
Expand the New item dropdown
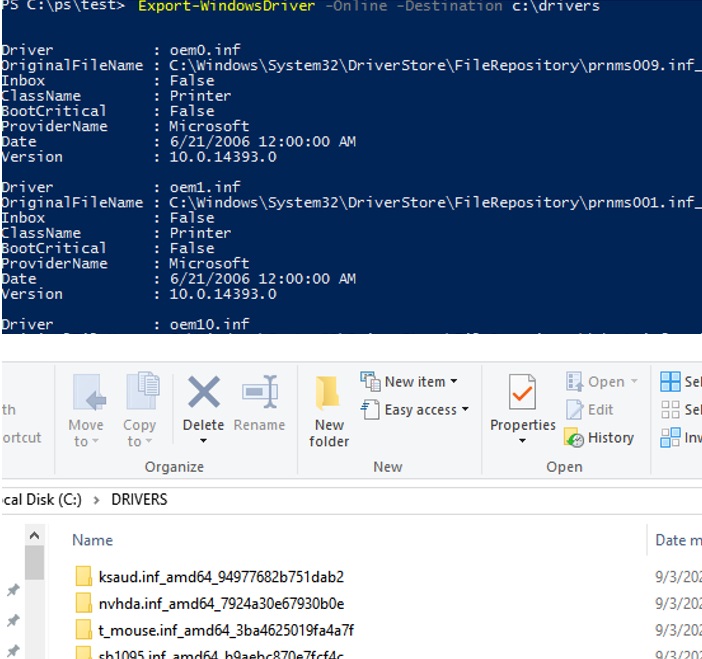[409, 382]
